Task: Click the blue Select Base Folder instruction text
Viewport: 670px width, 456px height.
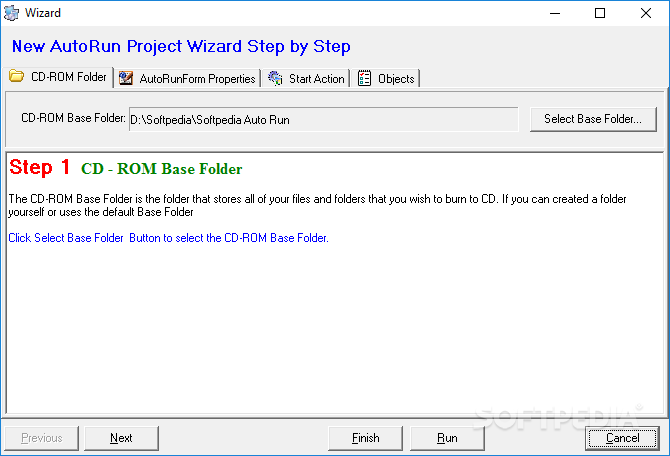Action: tap(168, 238)
